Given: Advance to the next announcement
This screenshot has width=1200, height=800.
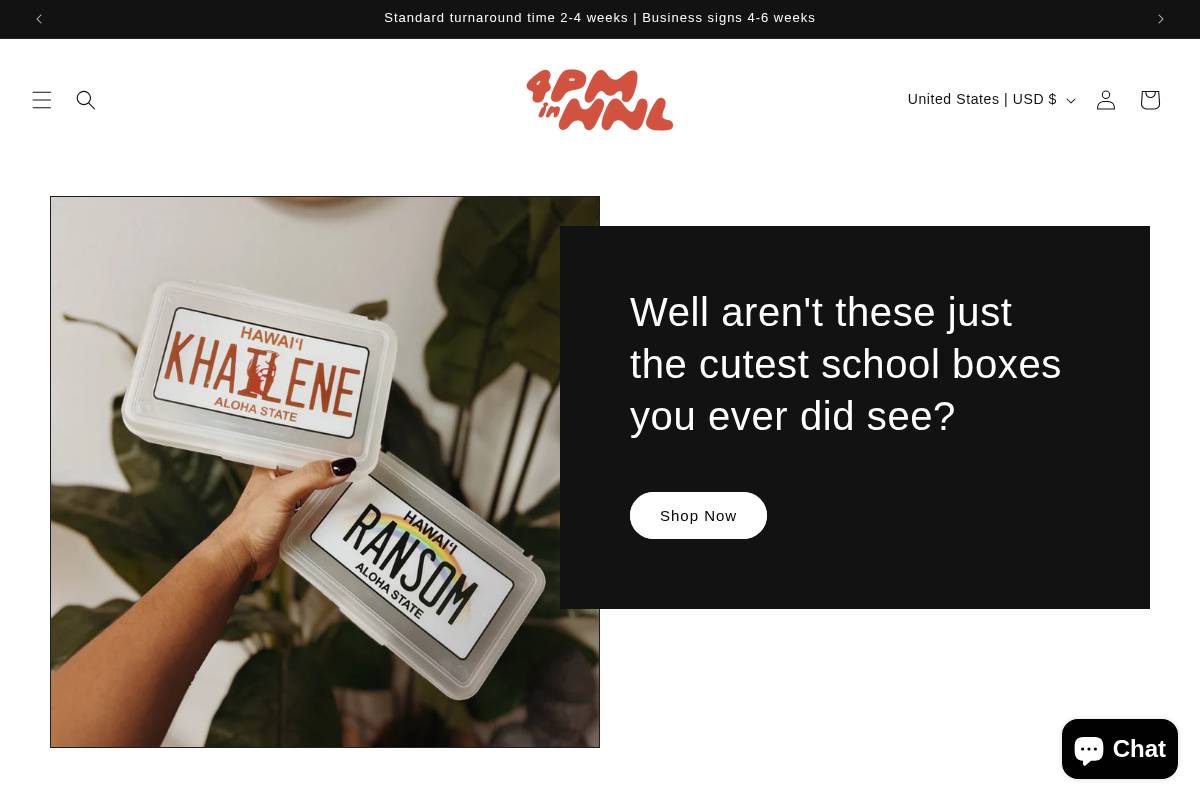Looking at the screenshot, I should coord(1161,19).
